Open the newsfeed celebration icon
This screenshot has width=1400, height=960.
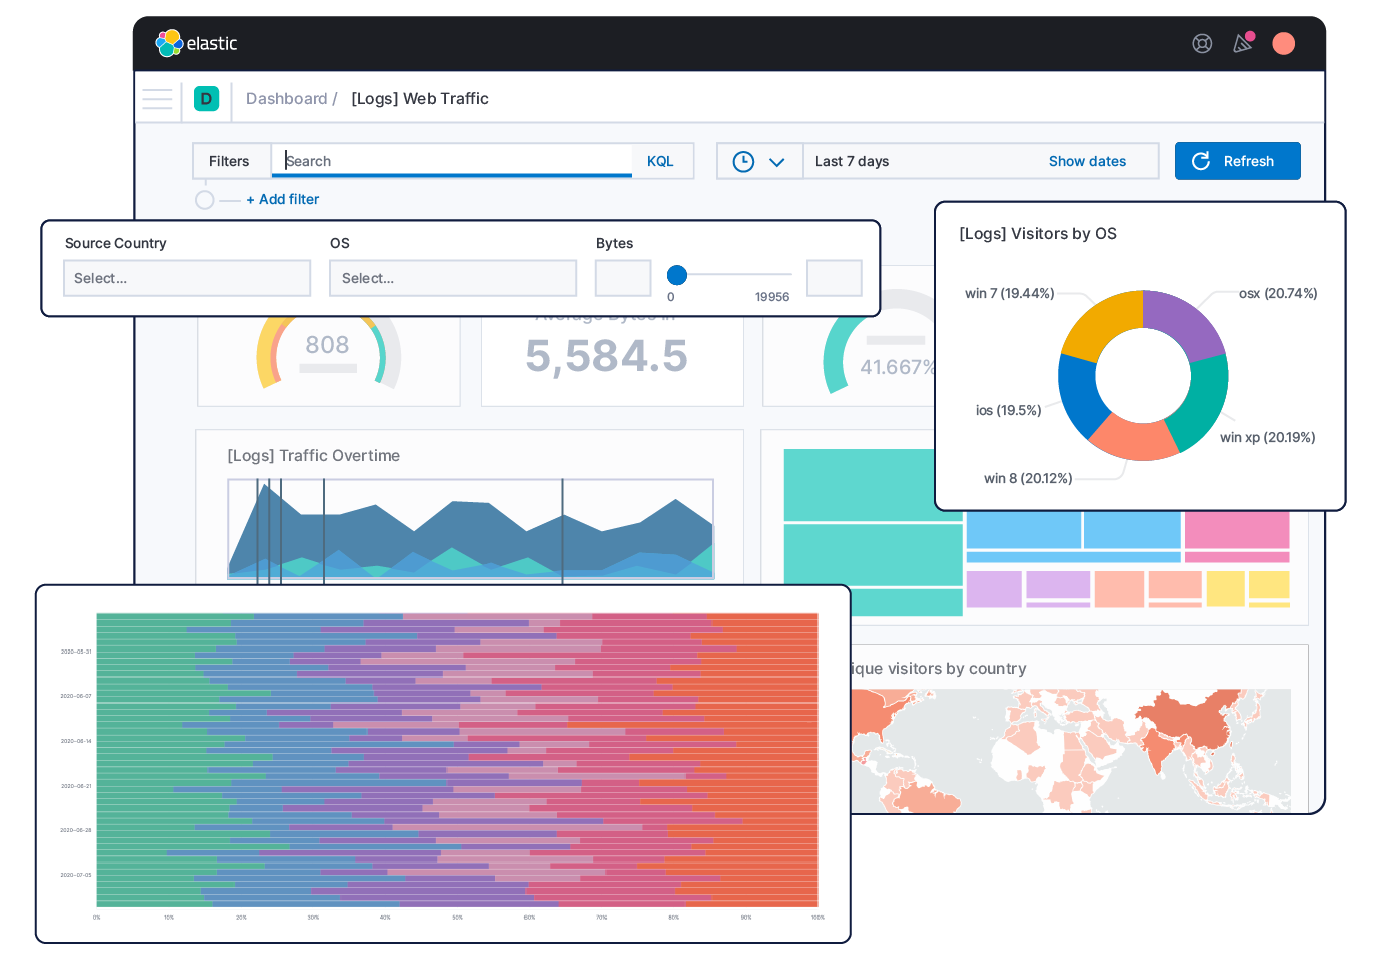pos(1243,43)
